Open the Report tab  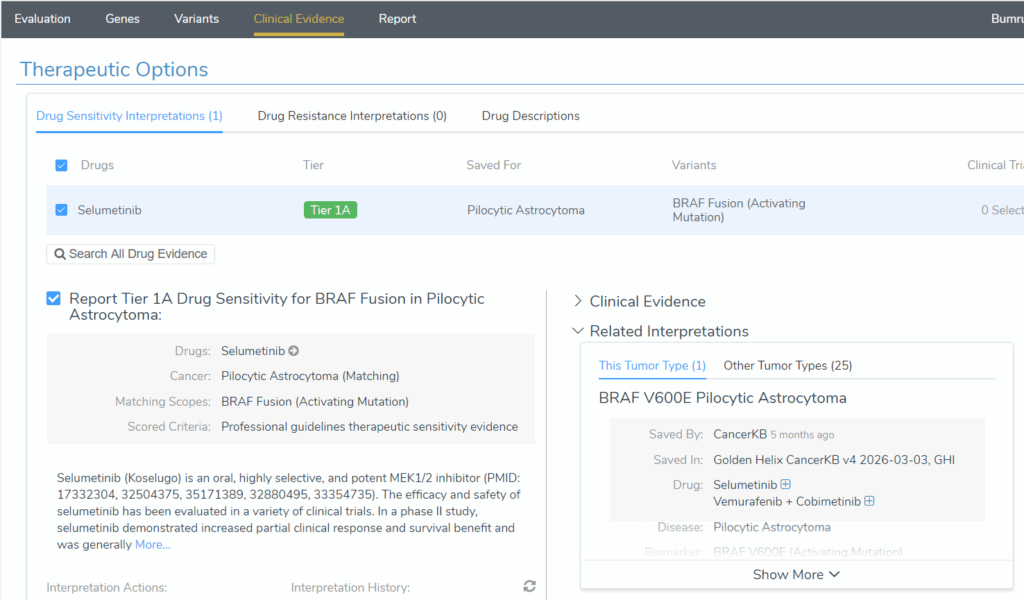[397, 19]
